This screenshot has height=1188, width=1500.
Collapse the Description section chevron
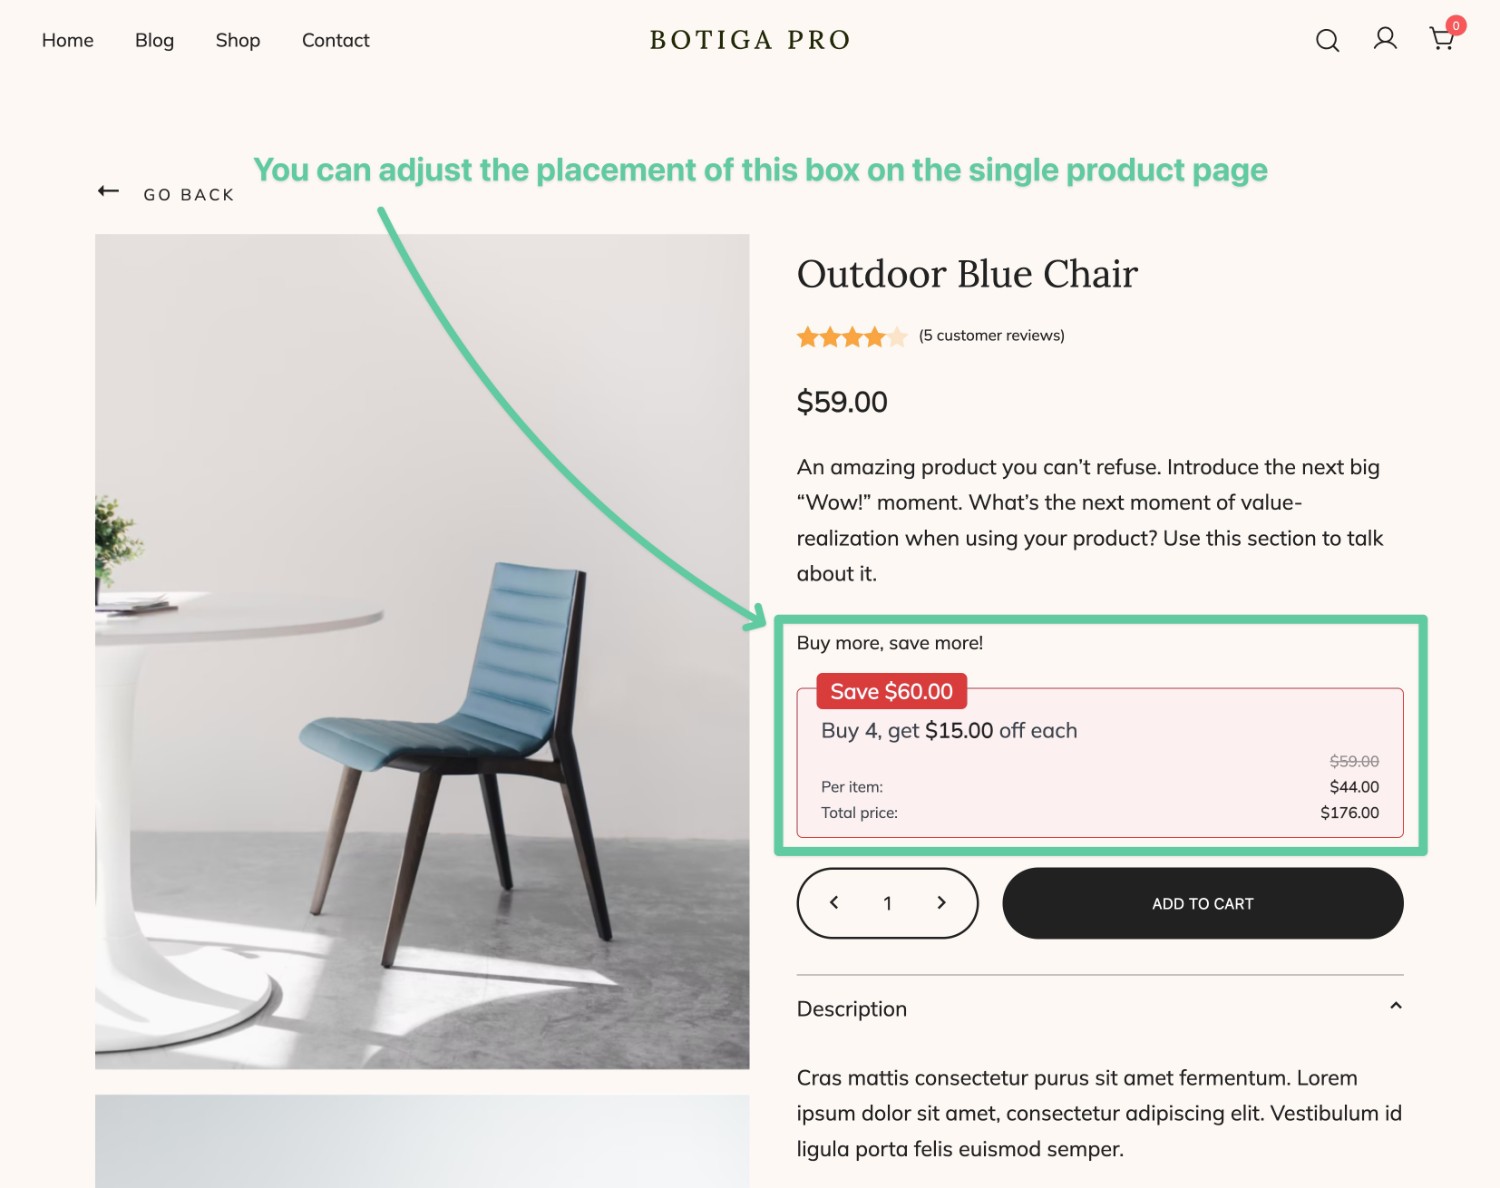(1396, 1006)
